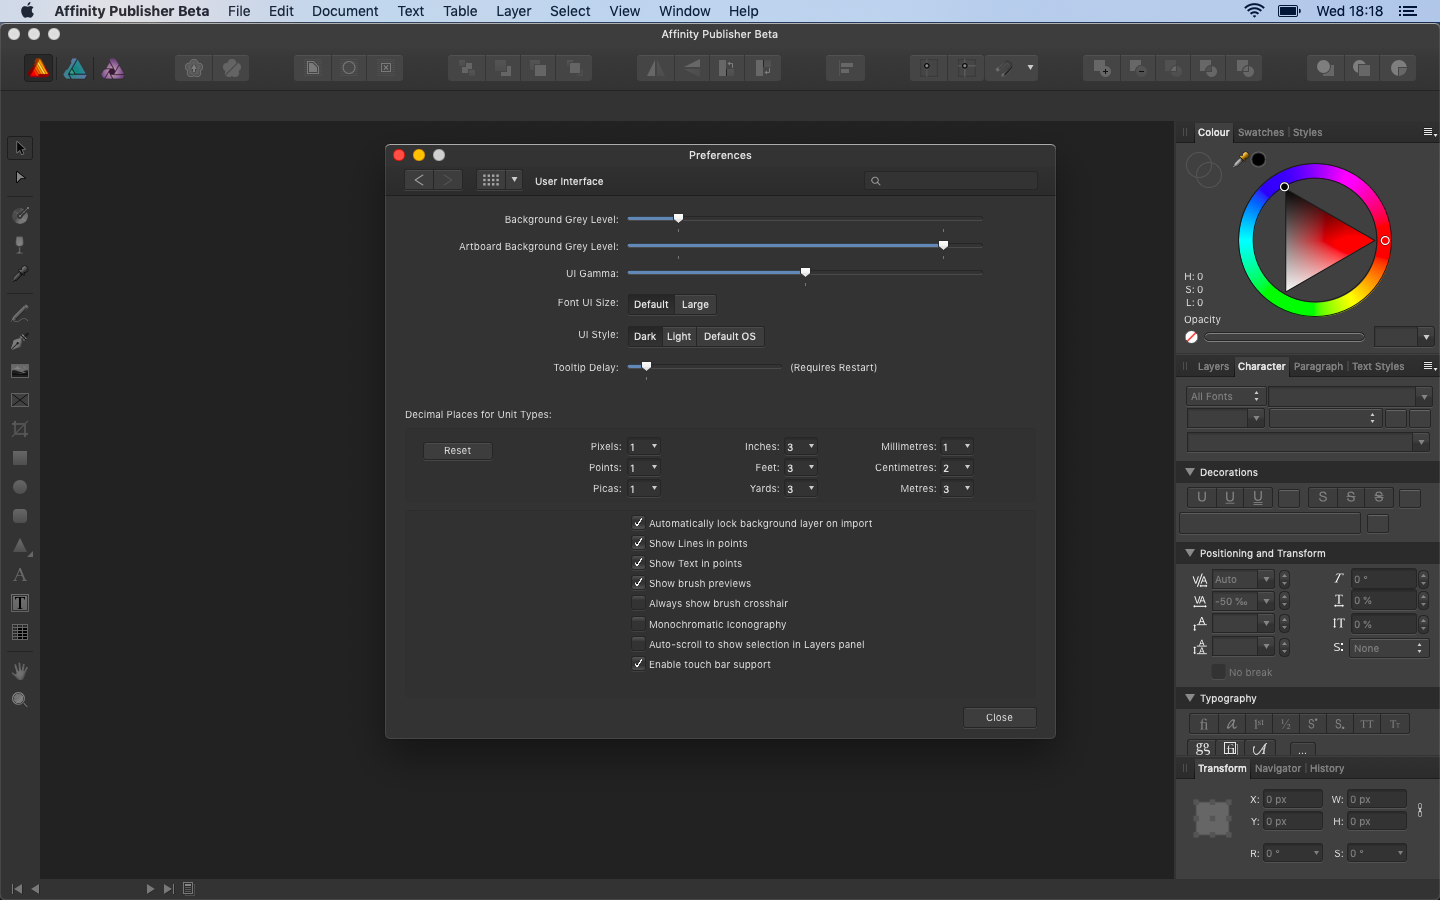Open the Millimetres decimal places dropdown

[957, 447]
